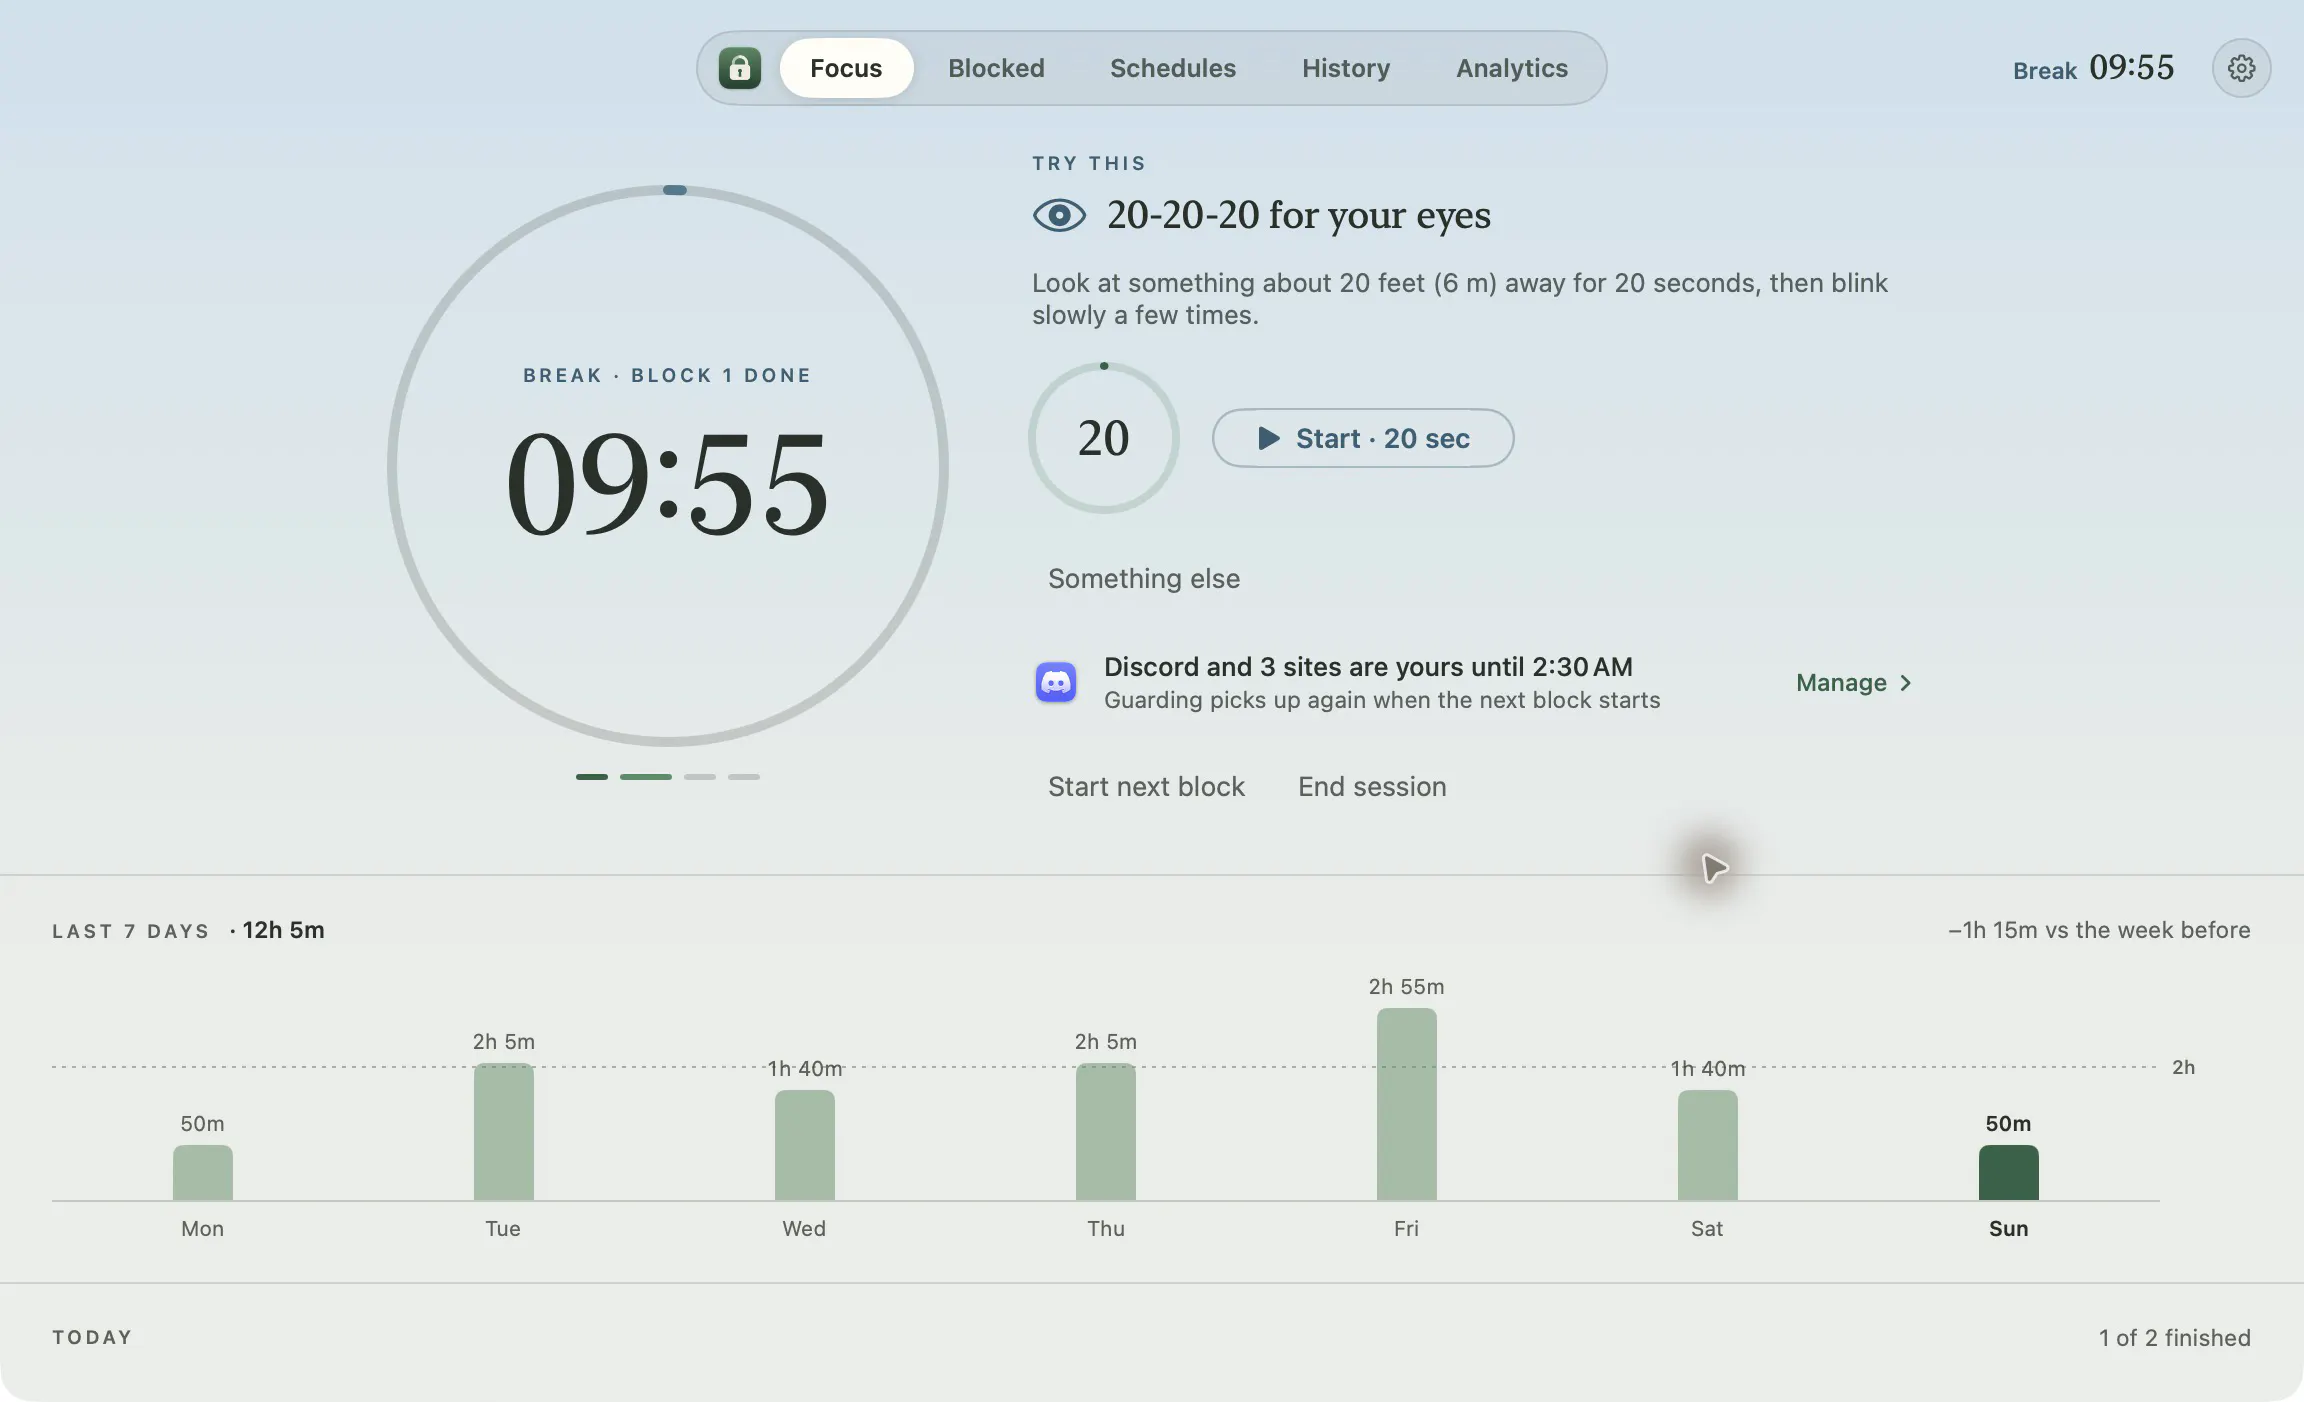
Task: Click the '2h' goal line label
Action: point(2183,1068)
